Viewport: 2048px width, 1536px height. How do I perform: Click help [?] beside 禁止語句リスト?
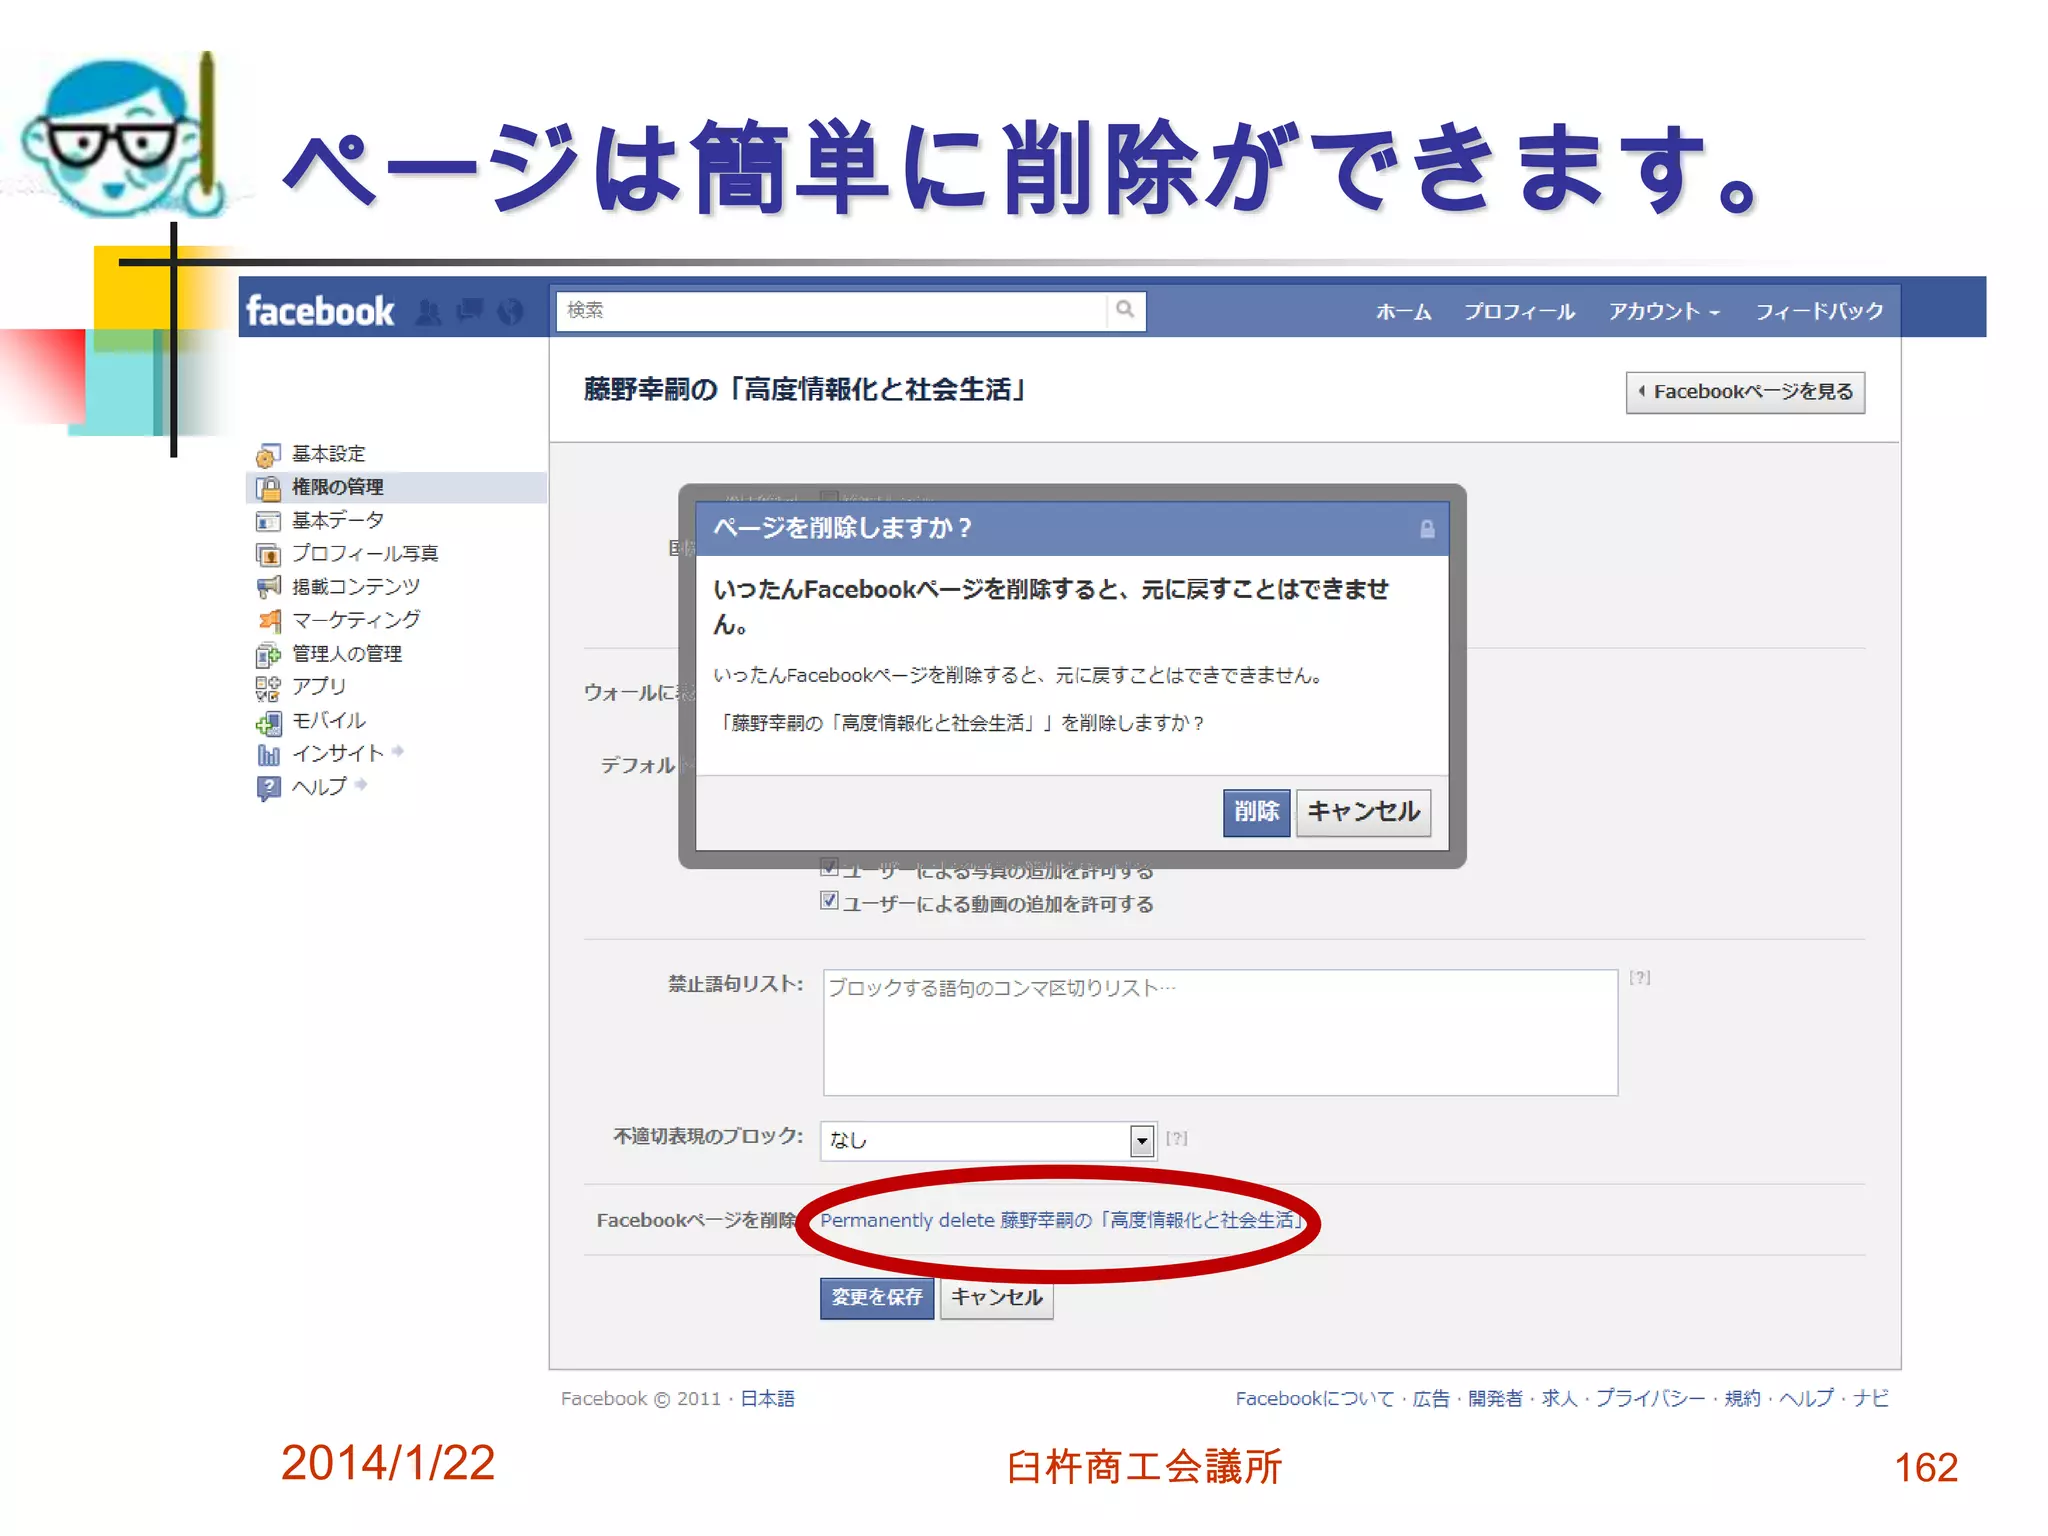pyautogui.click(x=1640, y=978)
